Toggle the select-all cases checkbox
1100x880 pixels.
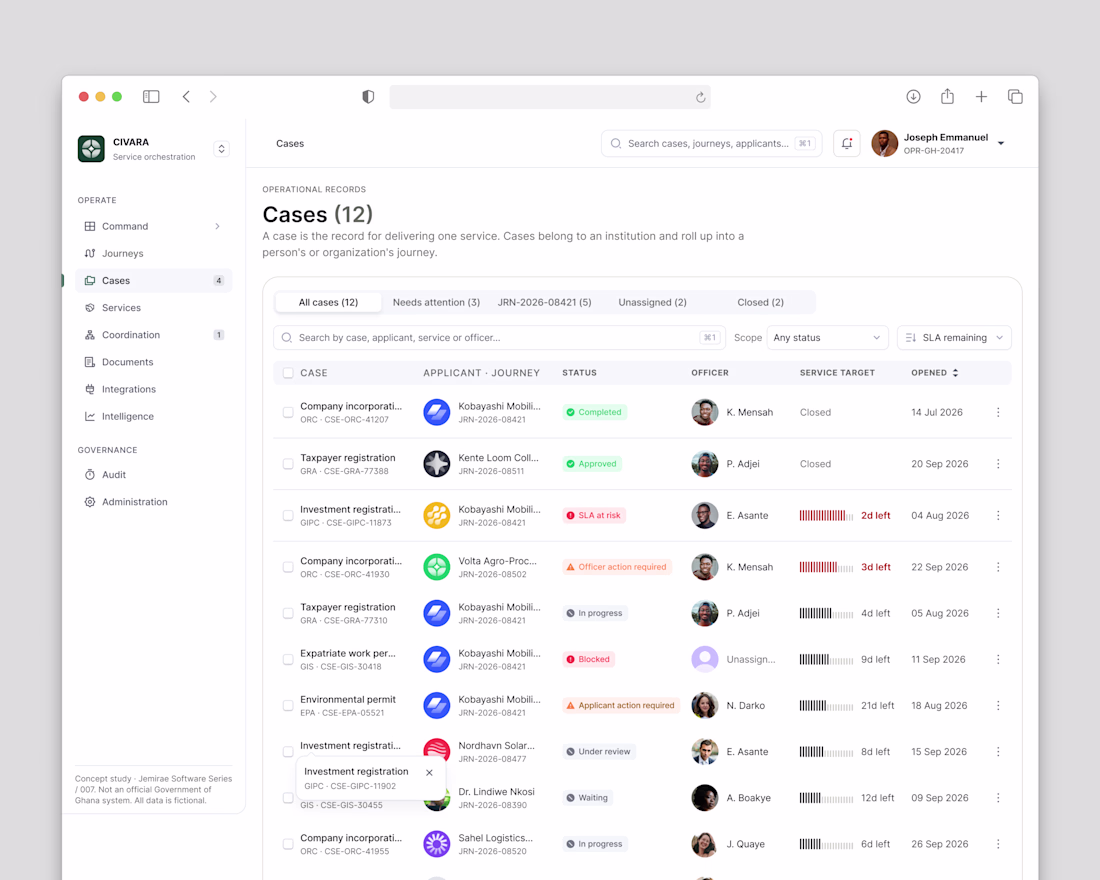[288, 373]
